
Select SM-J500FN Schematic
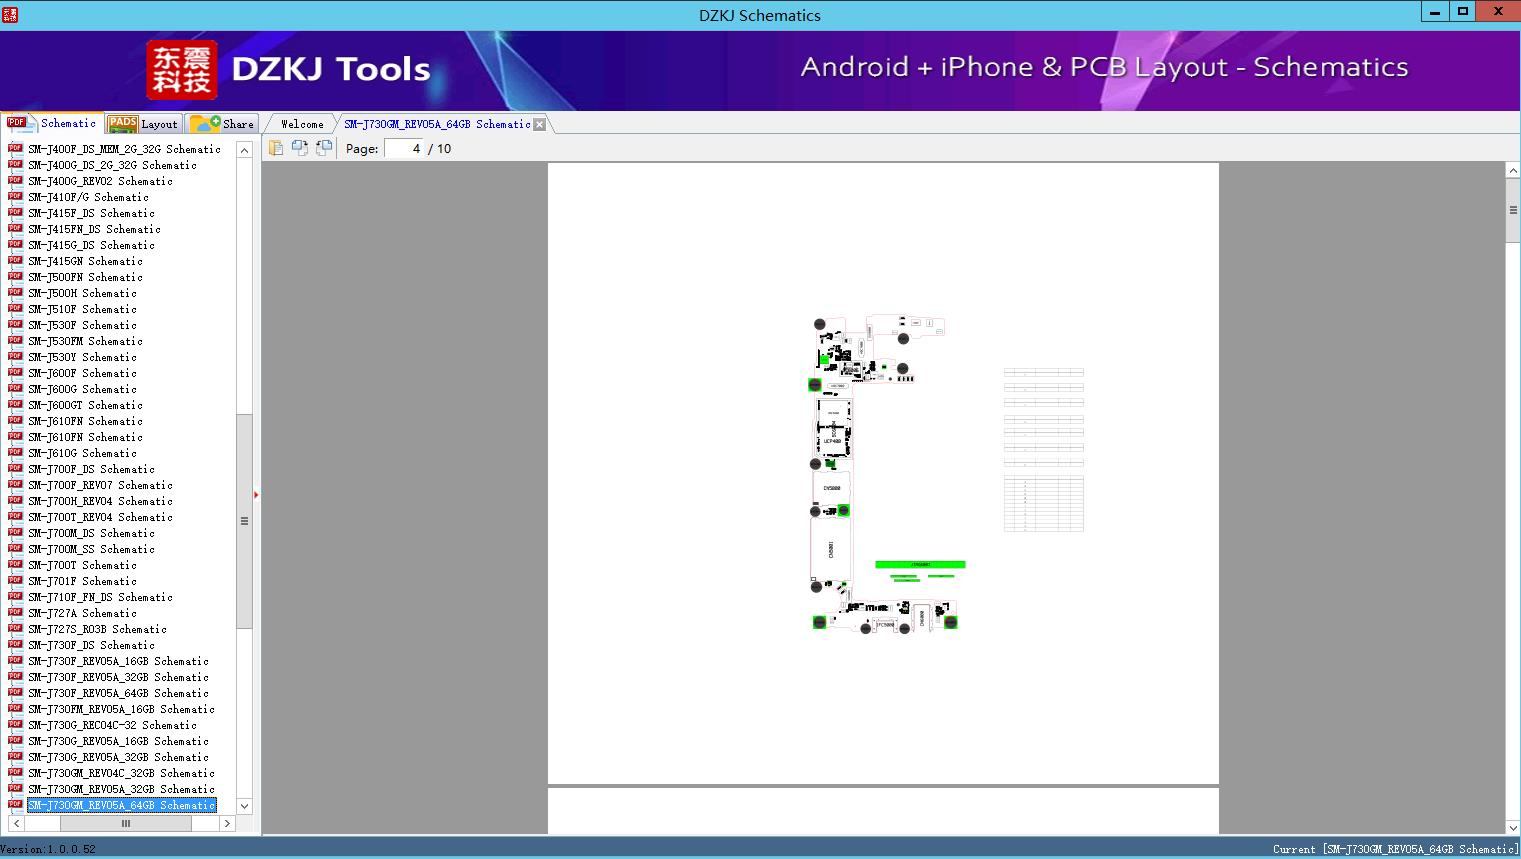click(x=85, y=277)
